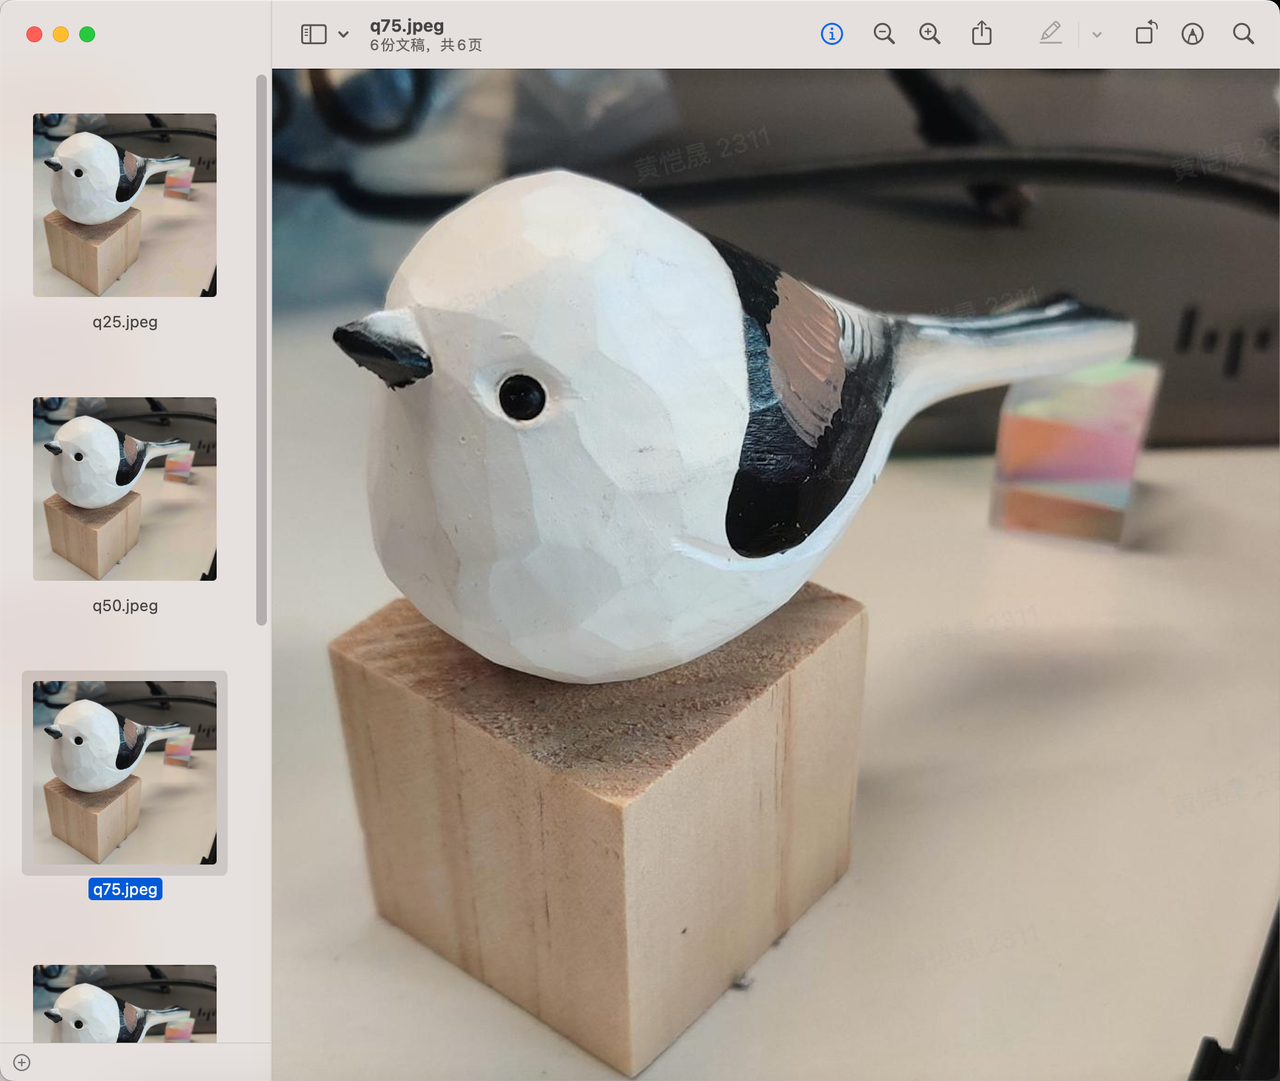Expand the Markup options dropdown arrow

coord(1097,35)
